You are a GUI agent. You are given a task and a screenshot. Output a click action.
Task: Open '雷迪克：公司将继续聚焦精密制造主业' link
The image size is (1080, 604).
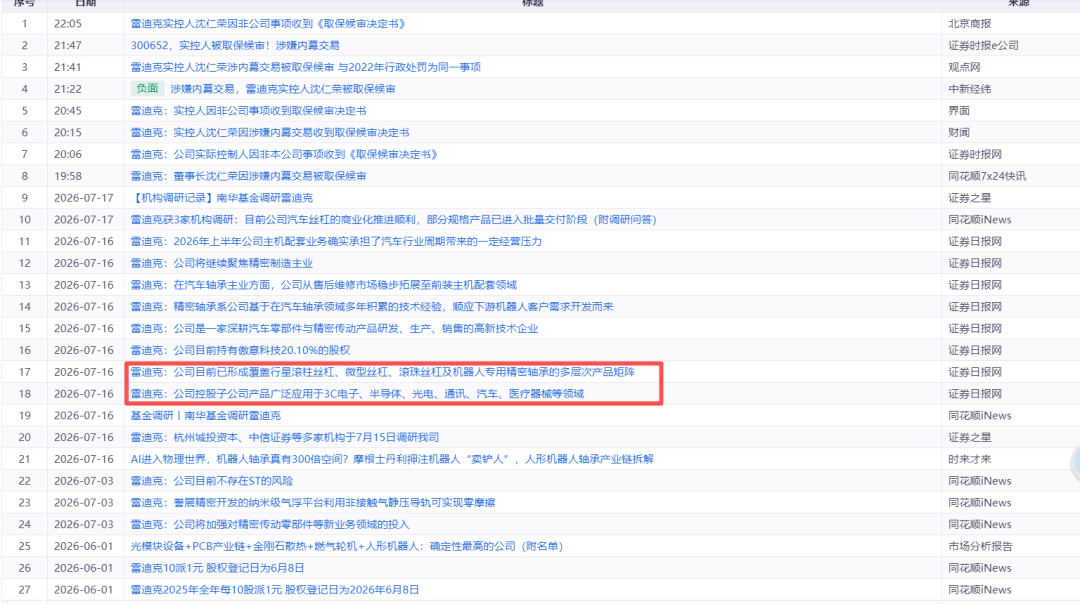pyautogui.click(x=222, y=263)
